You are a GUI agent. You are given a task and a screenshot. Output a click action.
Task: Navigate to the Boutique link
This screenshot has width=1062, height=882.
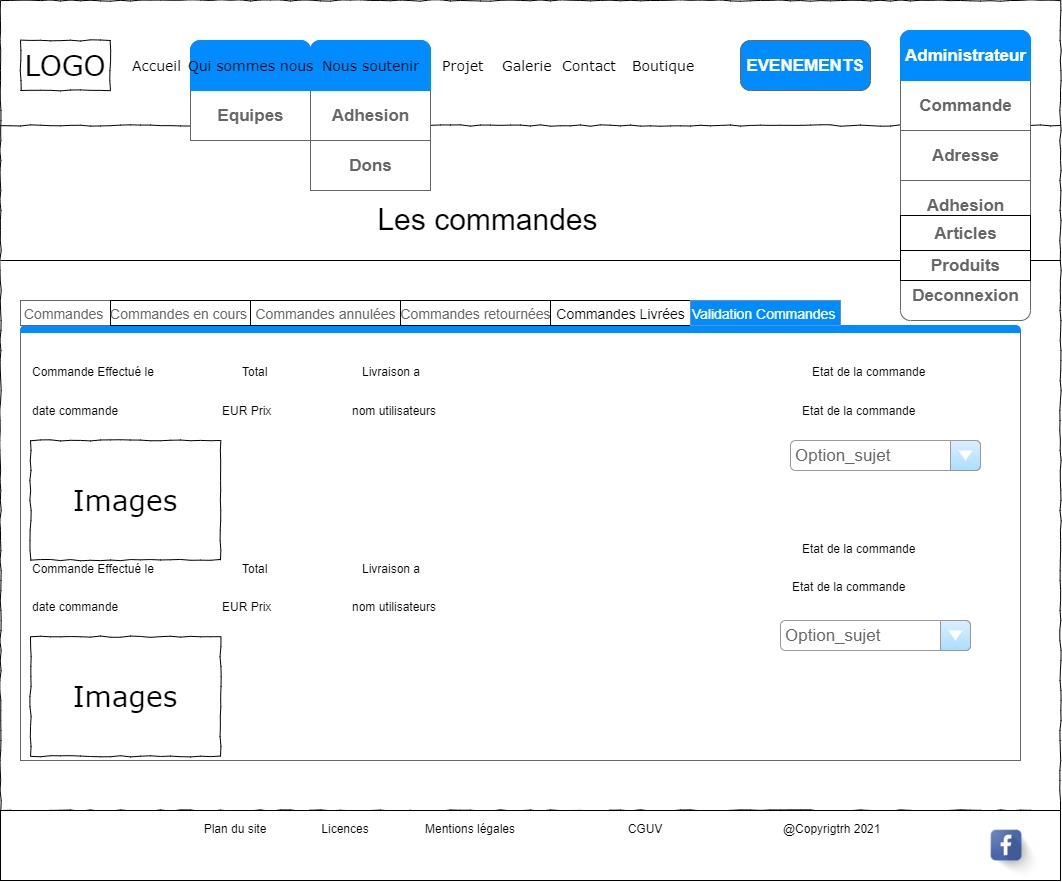[x=663, y=66]
